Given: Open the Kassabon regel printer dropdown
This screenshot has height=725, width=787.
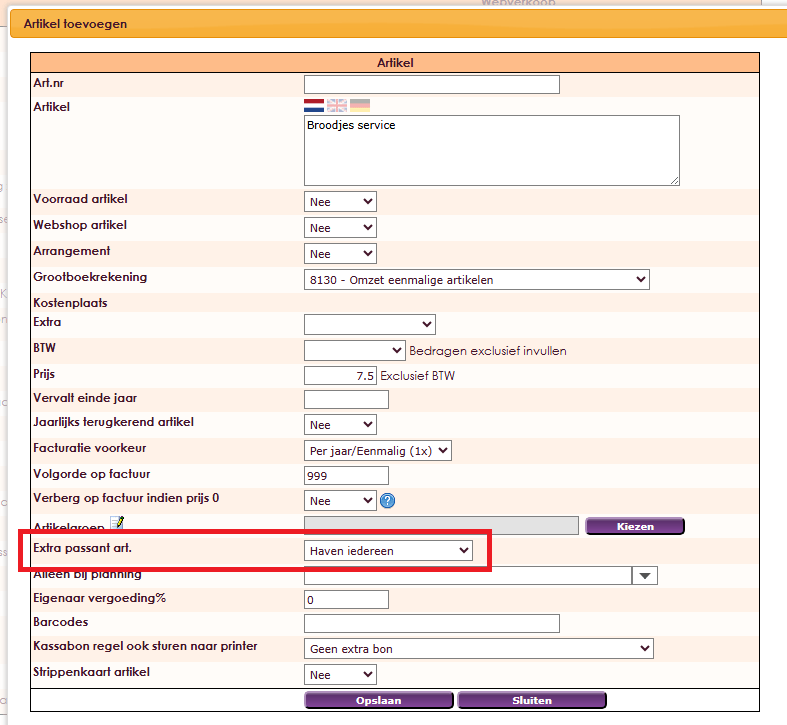Looking at the screenshot, I should point(478,649).
